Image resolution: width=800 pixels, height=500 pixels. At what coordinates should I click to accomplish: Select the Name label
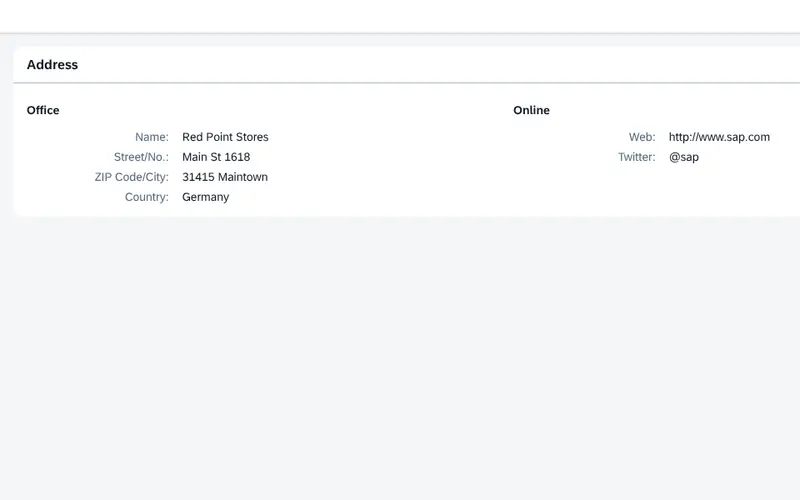click(152, 137)
